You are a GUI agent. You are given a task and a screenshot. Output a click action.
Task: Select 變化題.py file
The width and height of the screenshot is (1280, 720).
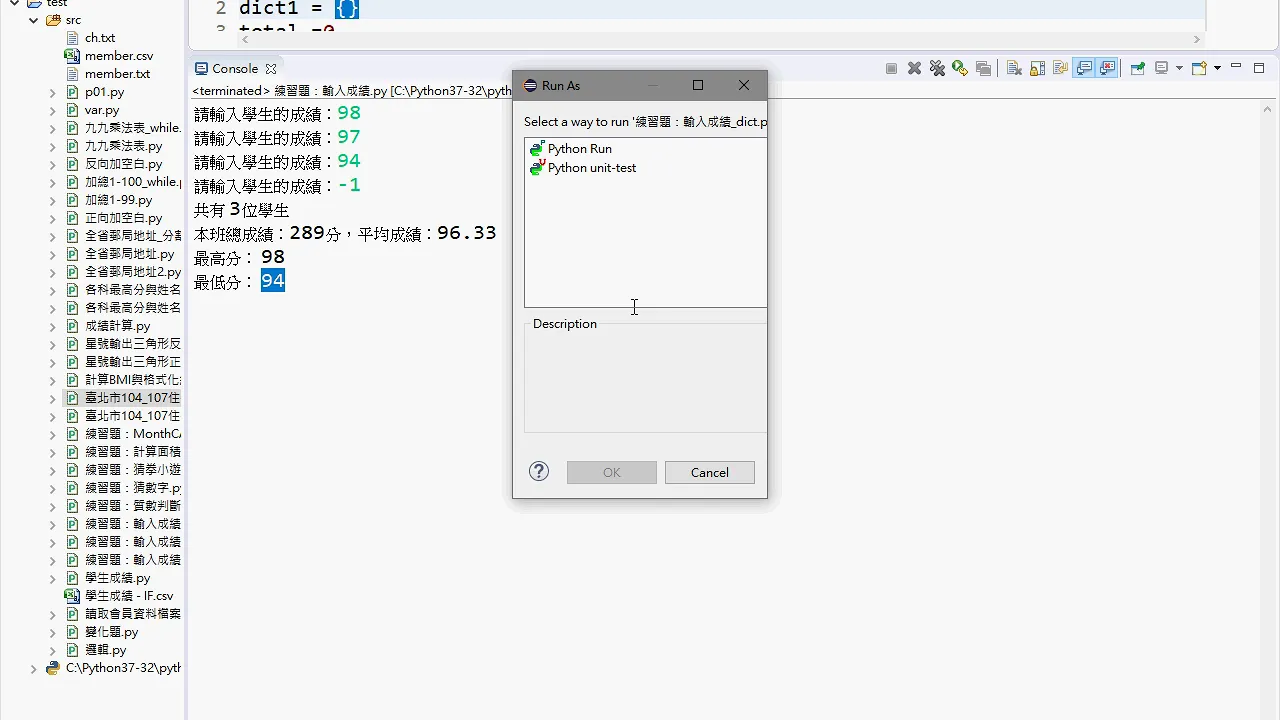(x=111, y=632)
